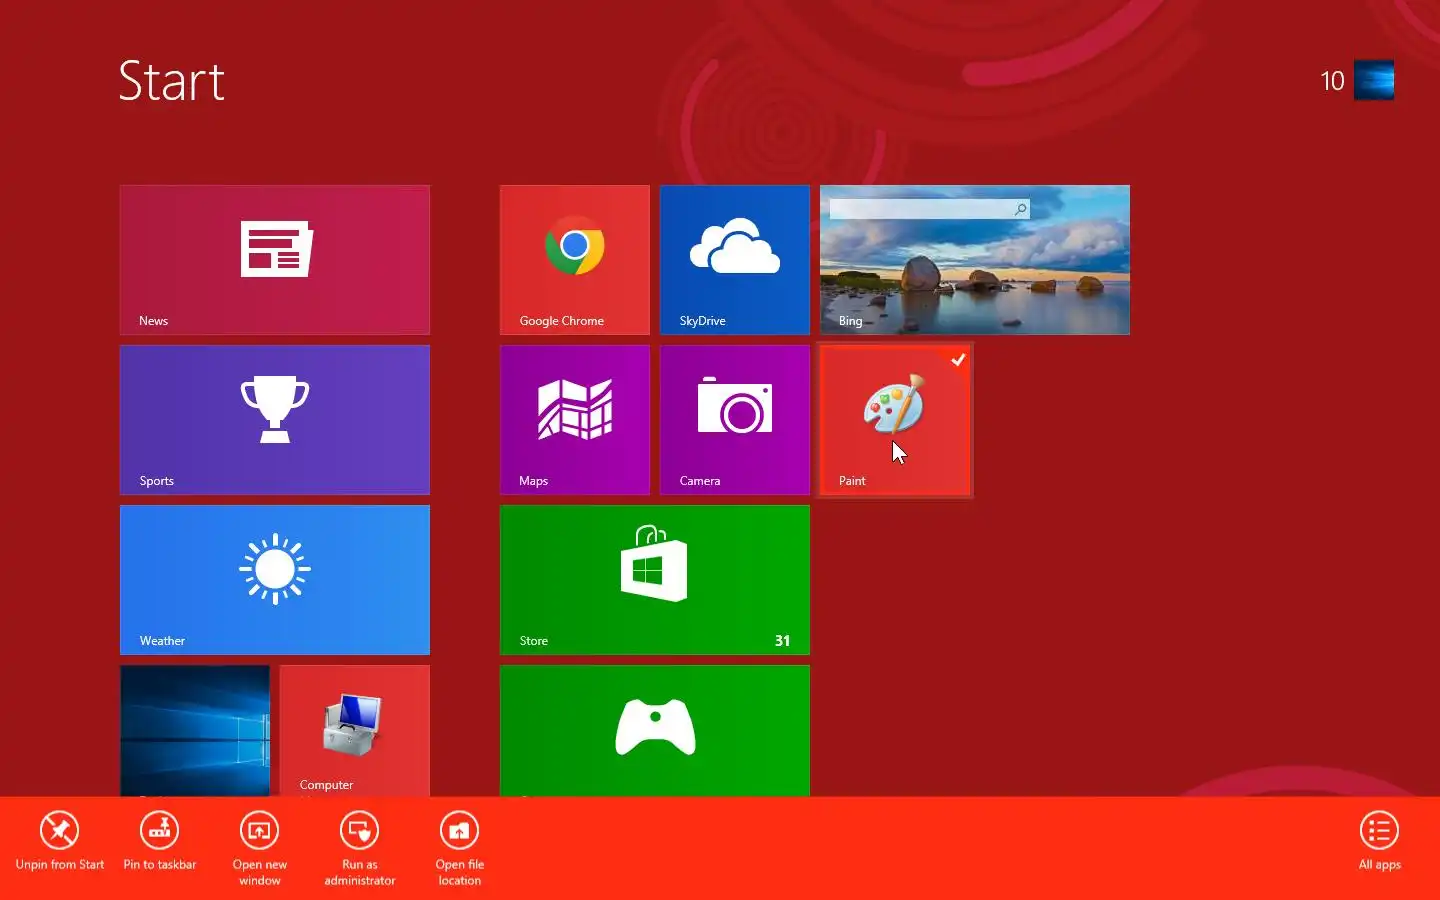This screenshot has width=1440, height=900.
Task: Uncheck the Paint tile checkmark
Action: pos(958,359)
